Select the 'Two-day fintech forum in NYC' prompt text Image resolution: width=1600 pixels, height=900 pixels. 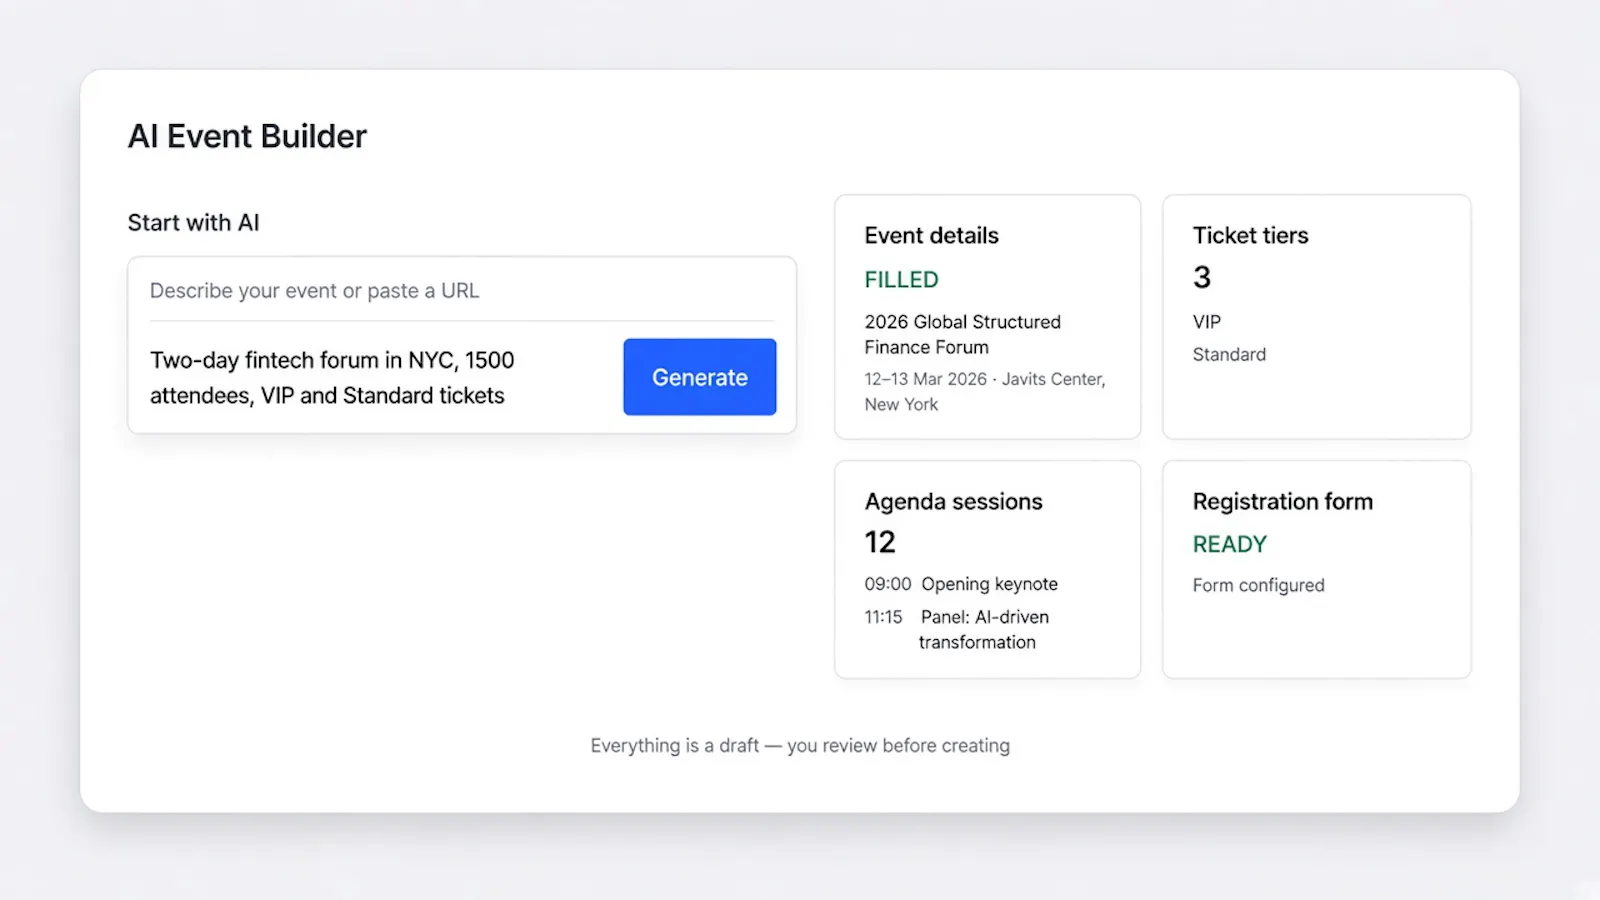click(332, 377)
